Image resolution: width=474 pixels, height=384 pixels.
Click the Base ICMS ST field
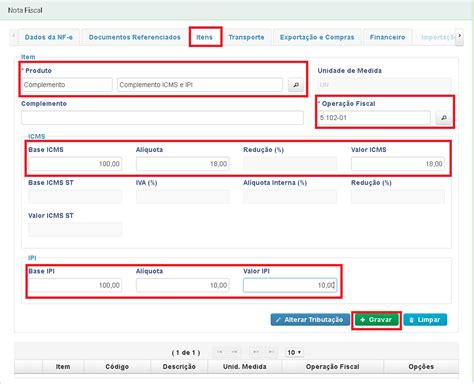pos(75,197)
